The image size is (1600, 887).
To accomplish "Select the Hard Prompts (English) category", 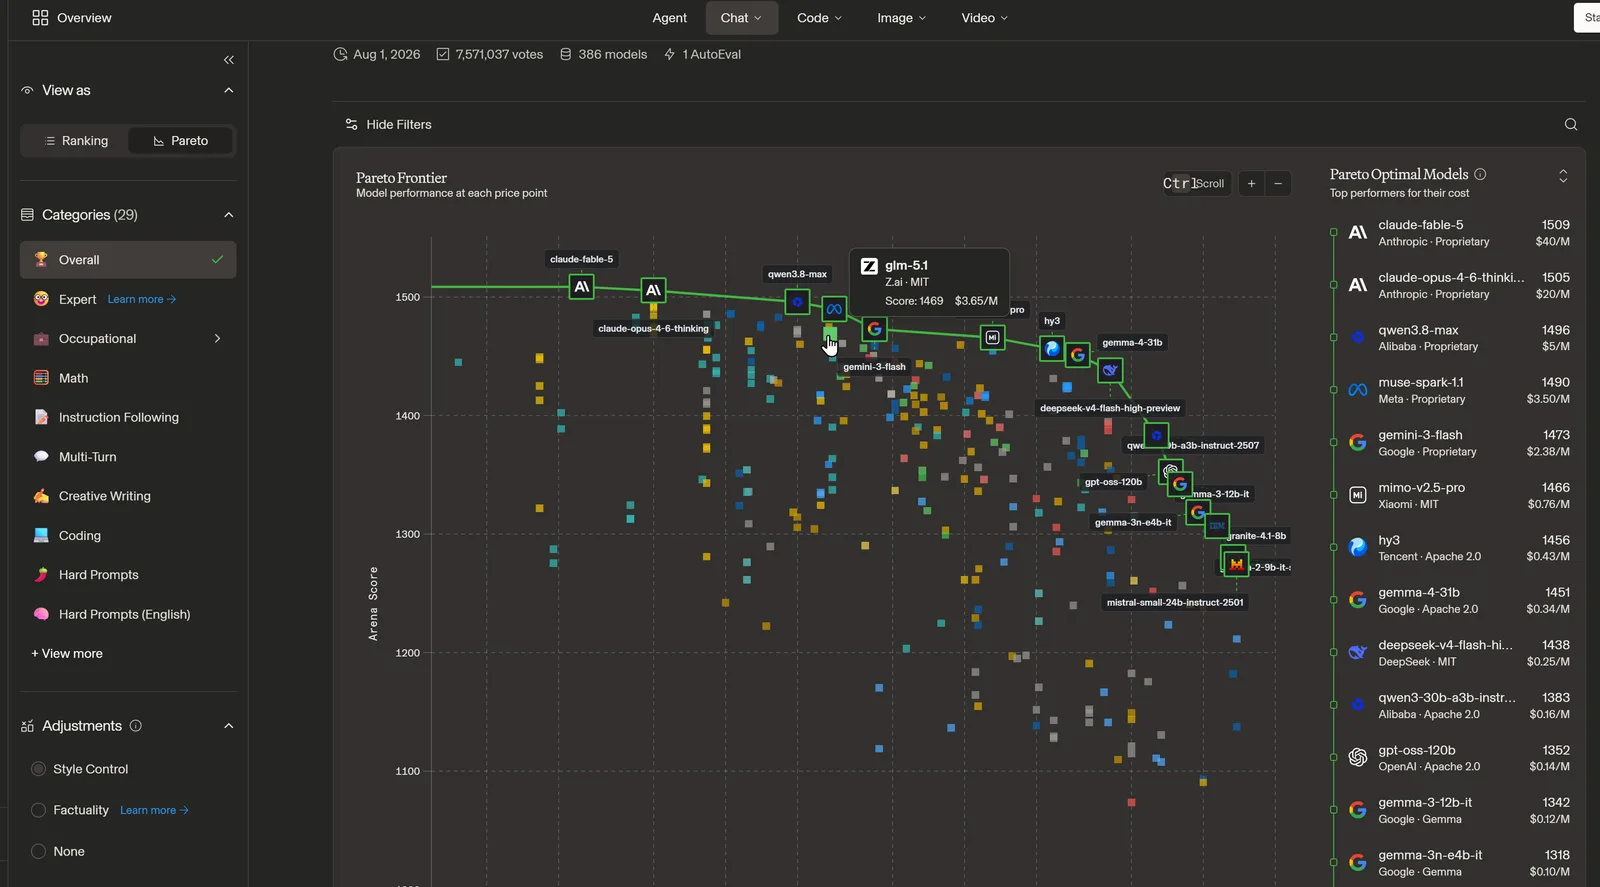I will [x=128, y=614].
